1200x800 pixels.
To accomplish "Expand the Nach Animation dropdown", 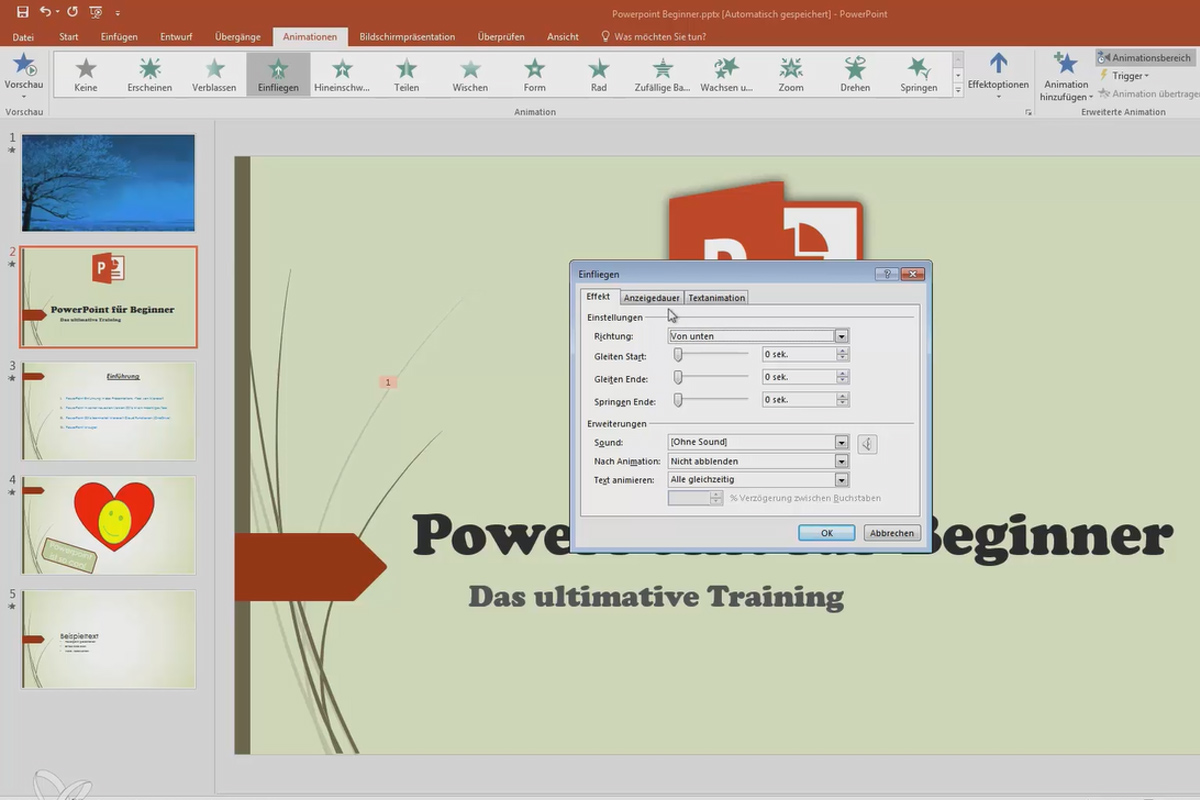I will coord(841,460).
